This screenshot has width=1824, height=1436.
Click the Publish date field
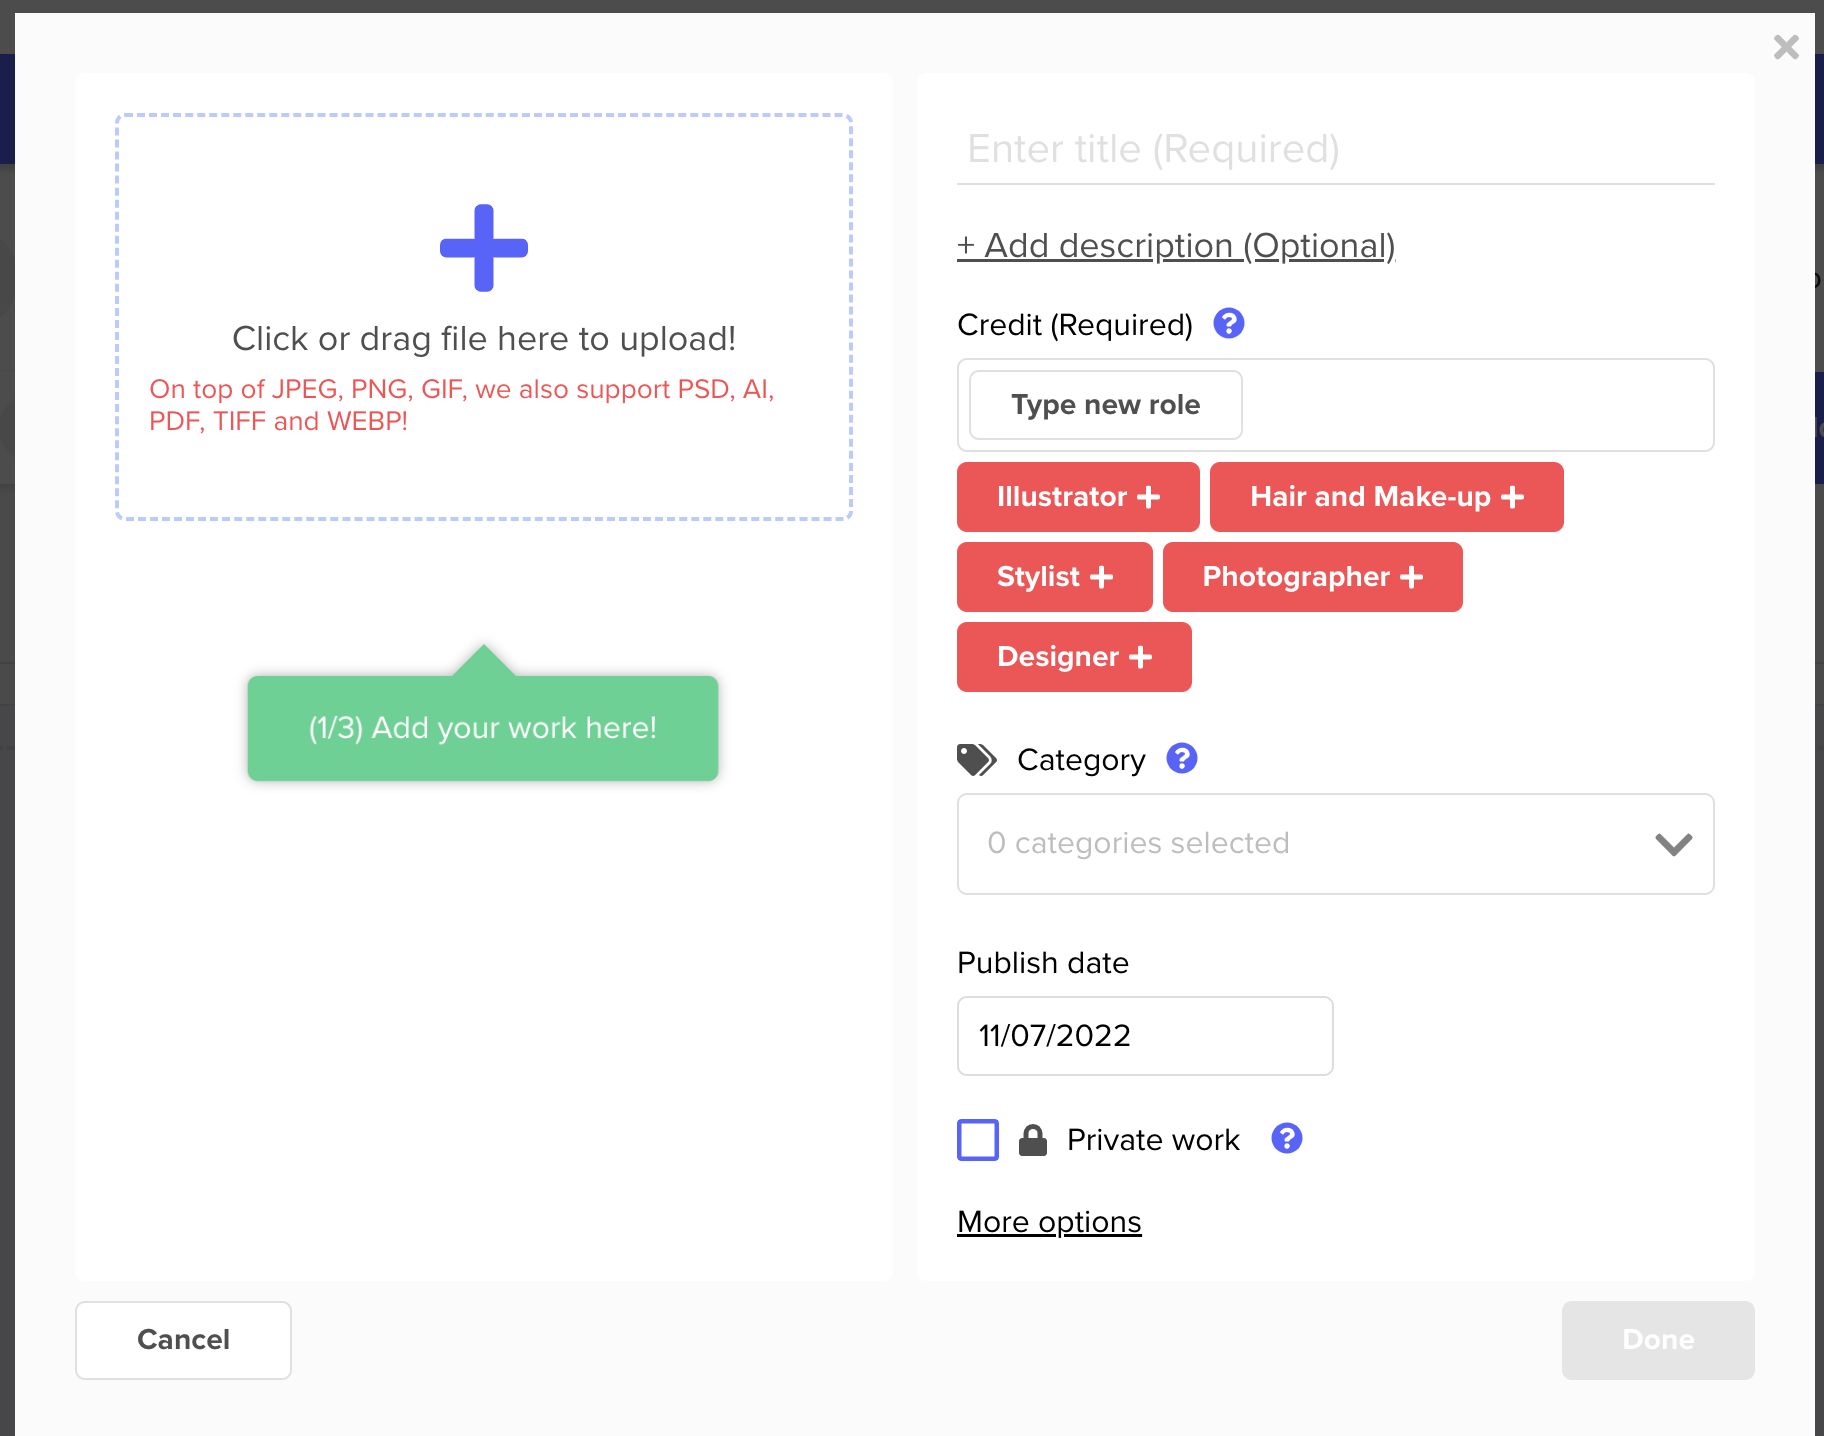(1144, 1036)
